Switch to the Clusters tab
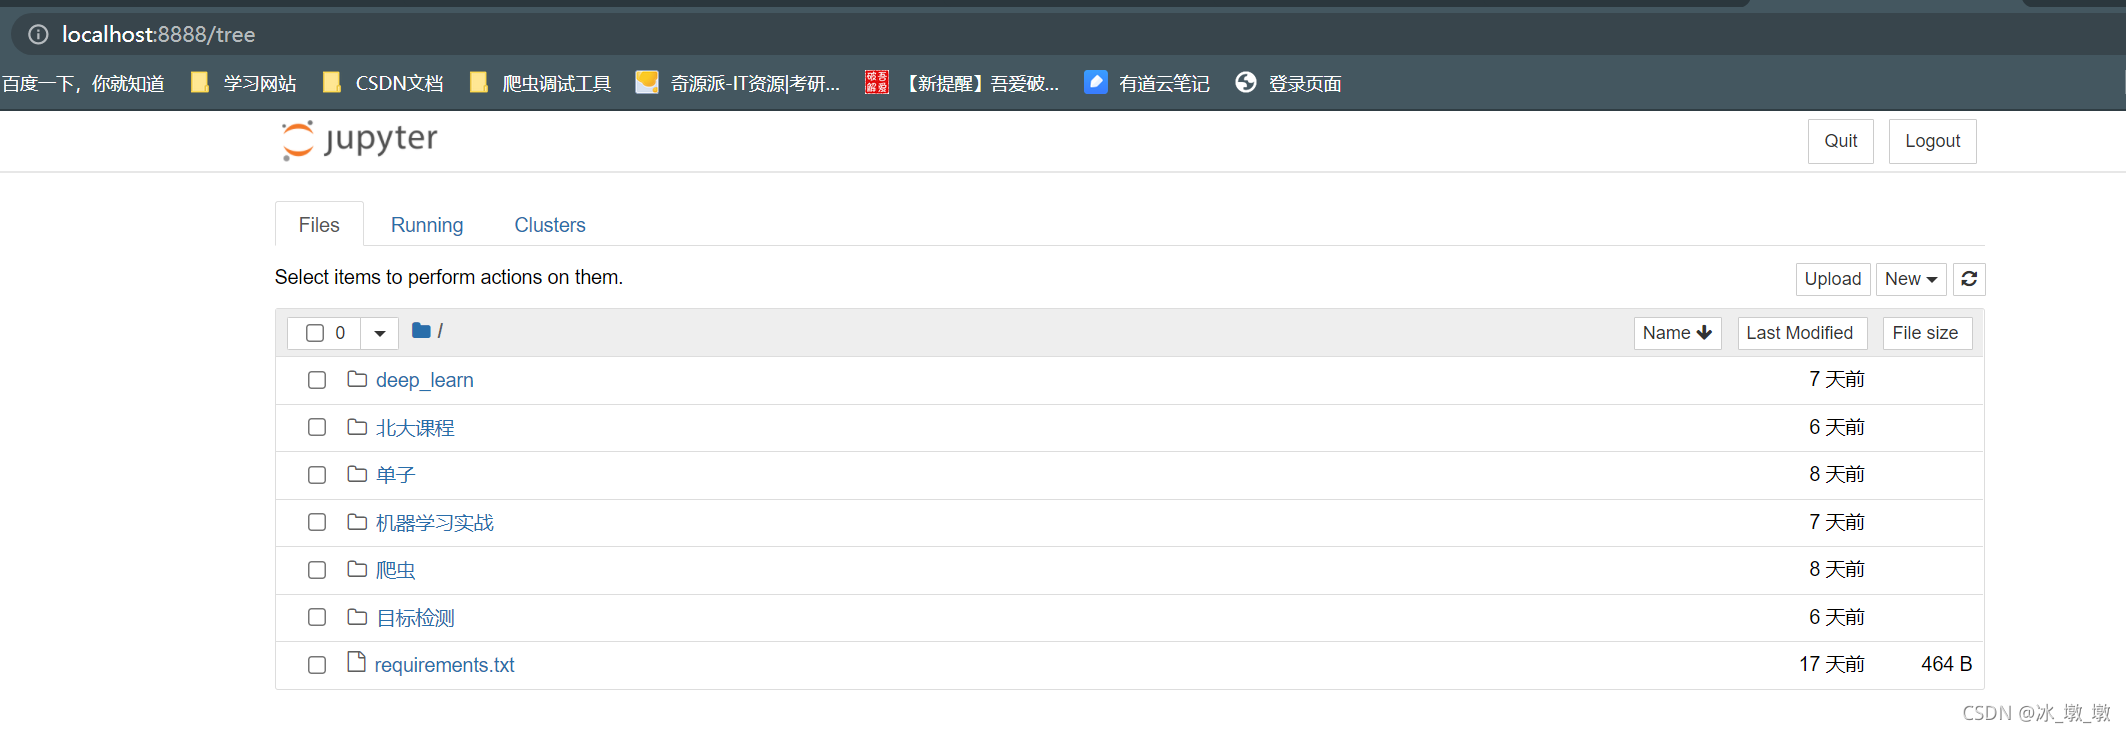 (550, 225)
